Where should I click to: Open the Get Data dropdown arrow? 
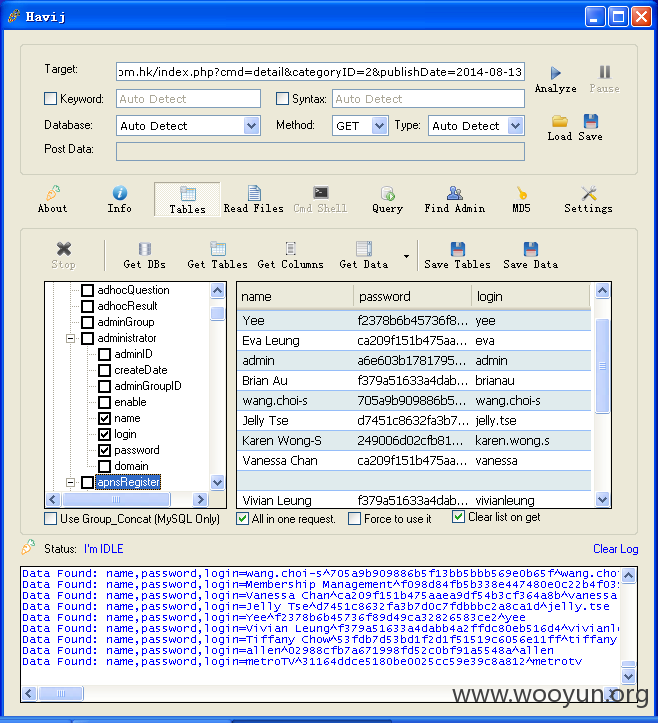(x=406, y=256)
